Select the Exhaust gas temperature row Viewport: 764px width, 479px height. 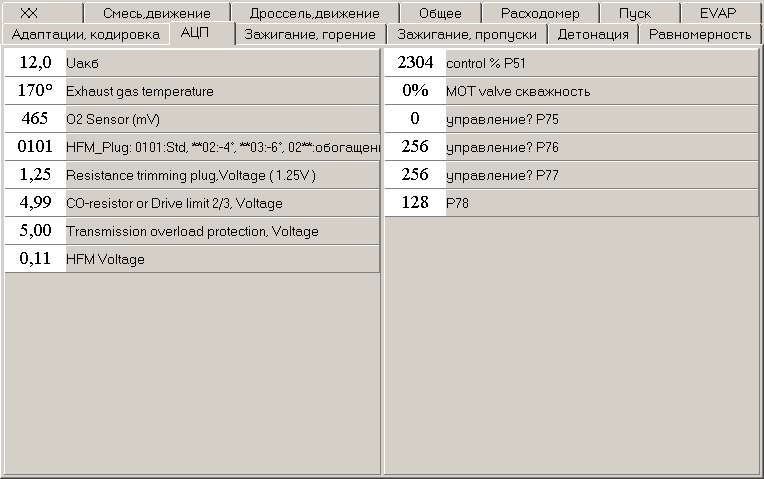[192, 91]
